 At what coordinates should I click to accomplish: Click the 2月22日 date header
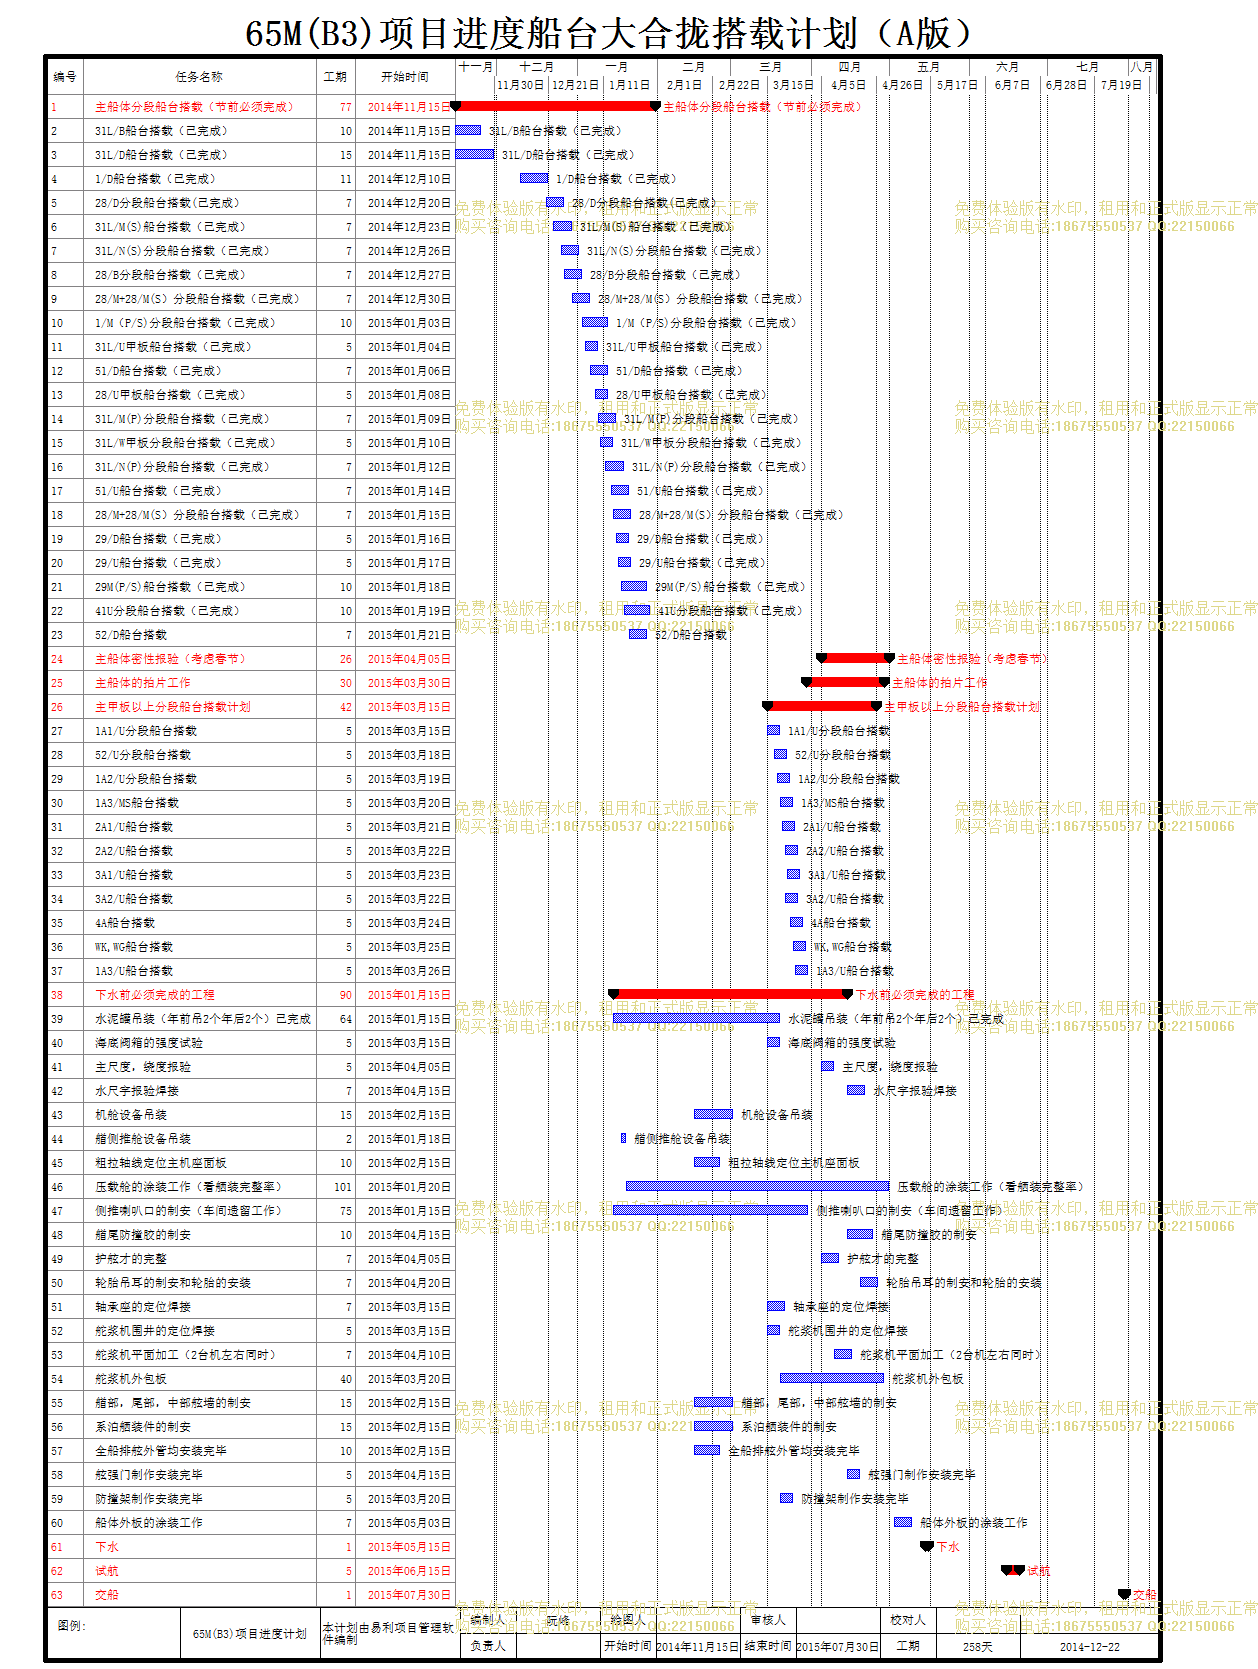click(740, 85)
